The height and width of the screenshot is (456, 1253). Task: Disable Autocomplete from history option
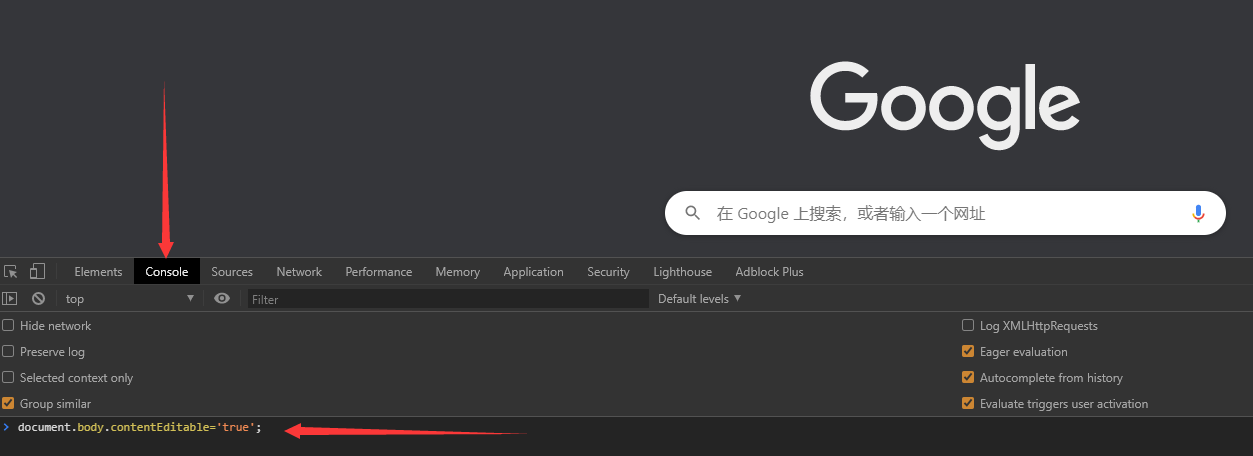(x=968, y=378)
